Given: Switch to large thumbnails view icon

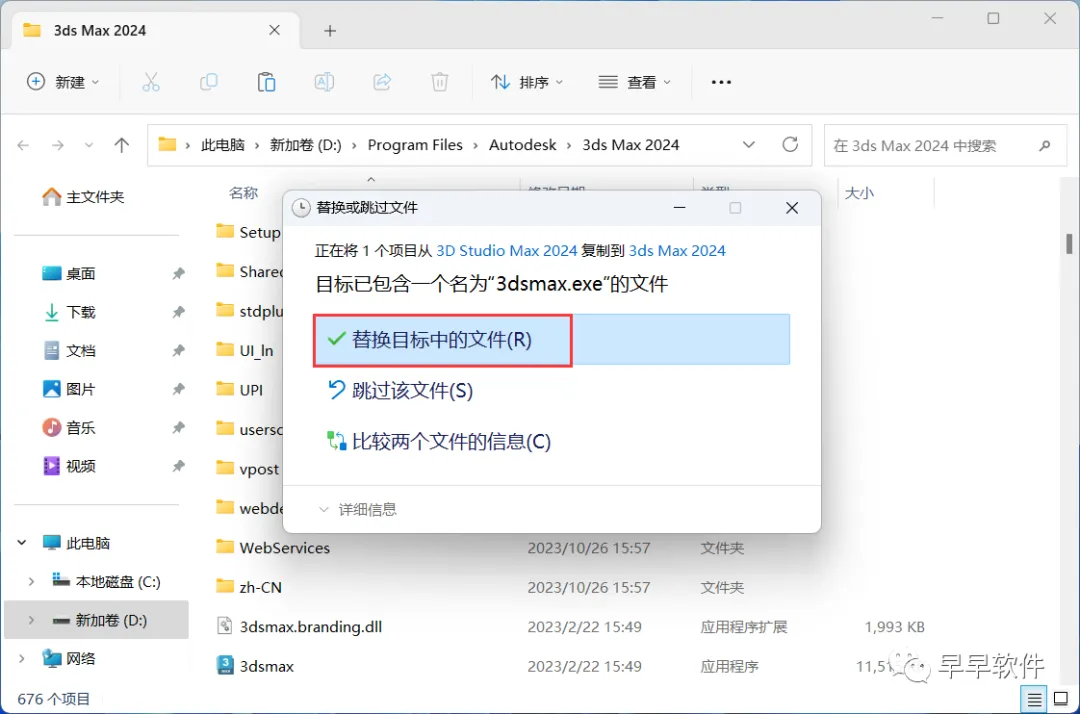Looking at the screenshot, I should [1061, 700].
